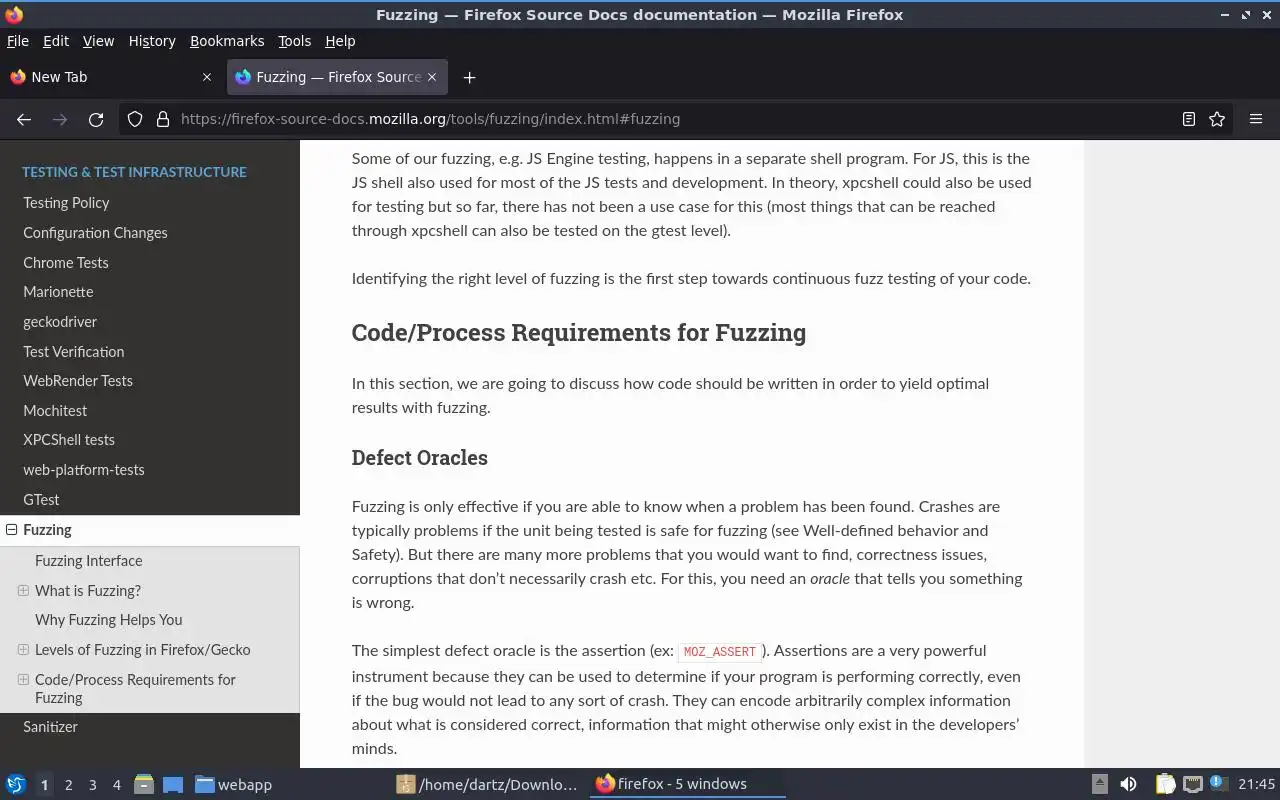The width and height of the screenshot is (1280, 800).
Task: Show site security lock information
Action: (163, 119)
